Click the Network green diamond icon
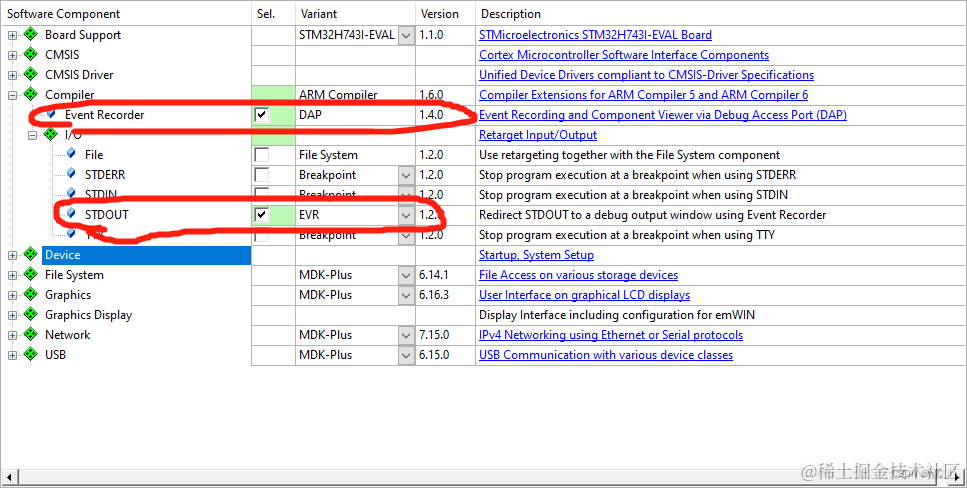The width and height of the screenshot is (967, 488). tap(30, 334)
